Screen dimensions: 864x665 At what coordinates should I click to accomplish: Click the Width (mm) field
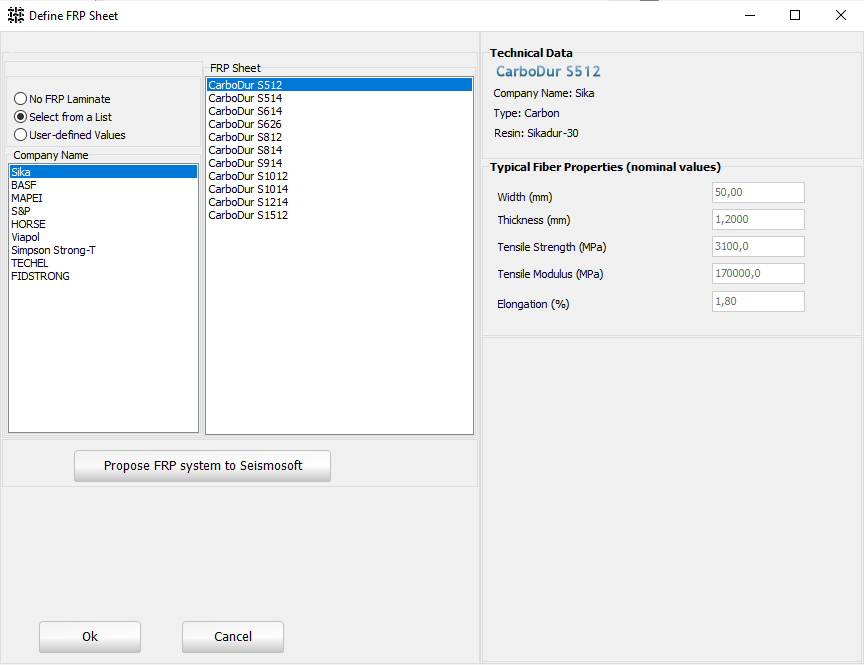click(758, 192)
